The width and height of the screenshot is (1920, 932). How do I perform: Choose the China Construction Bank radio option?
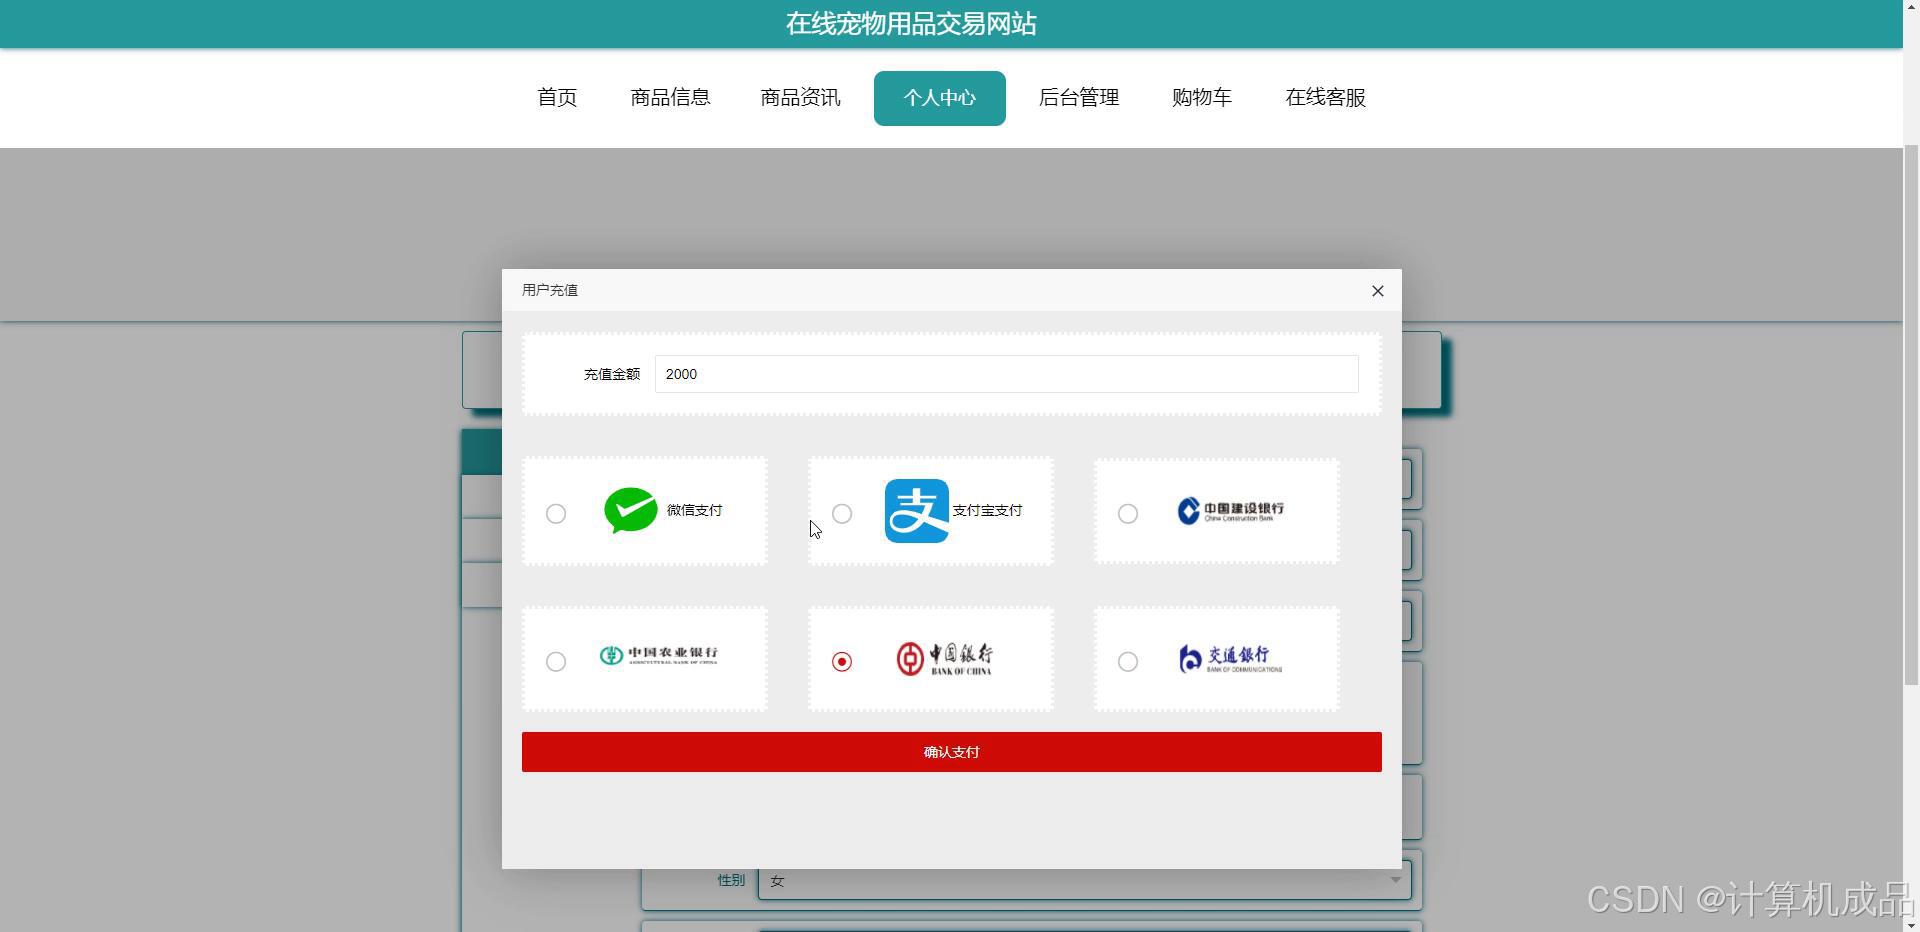point(1128,514)
